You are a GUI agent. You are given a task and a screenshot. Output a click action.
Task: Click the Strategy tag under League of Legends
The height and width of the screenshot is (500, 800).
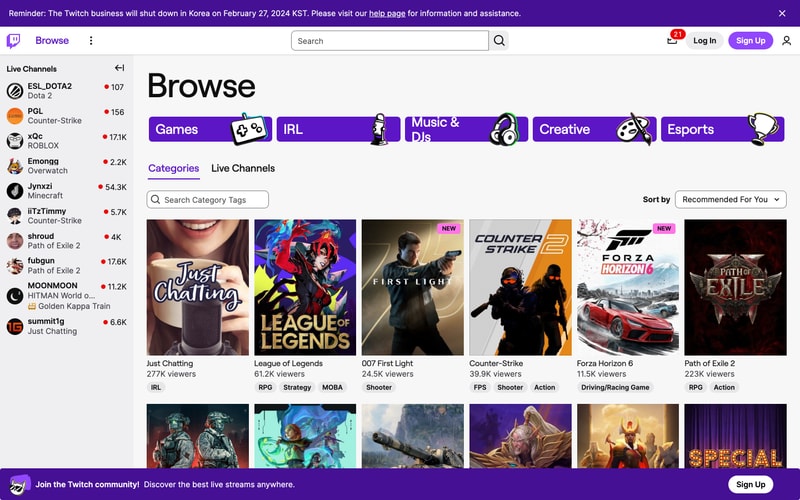(x=297, y=387)
